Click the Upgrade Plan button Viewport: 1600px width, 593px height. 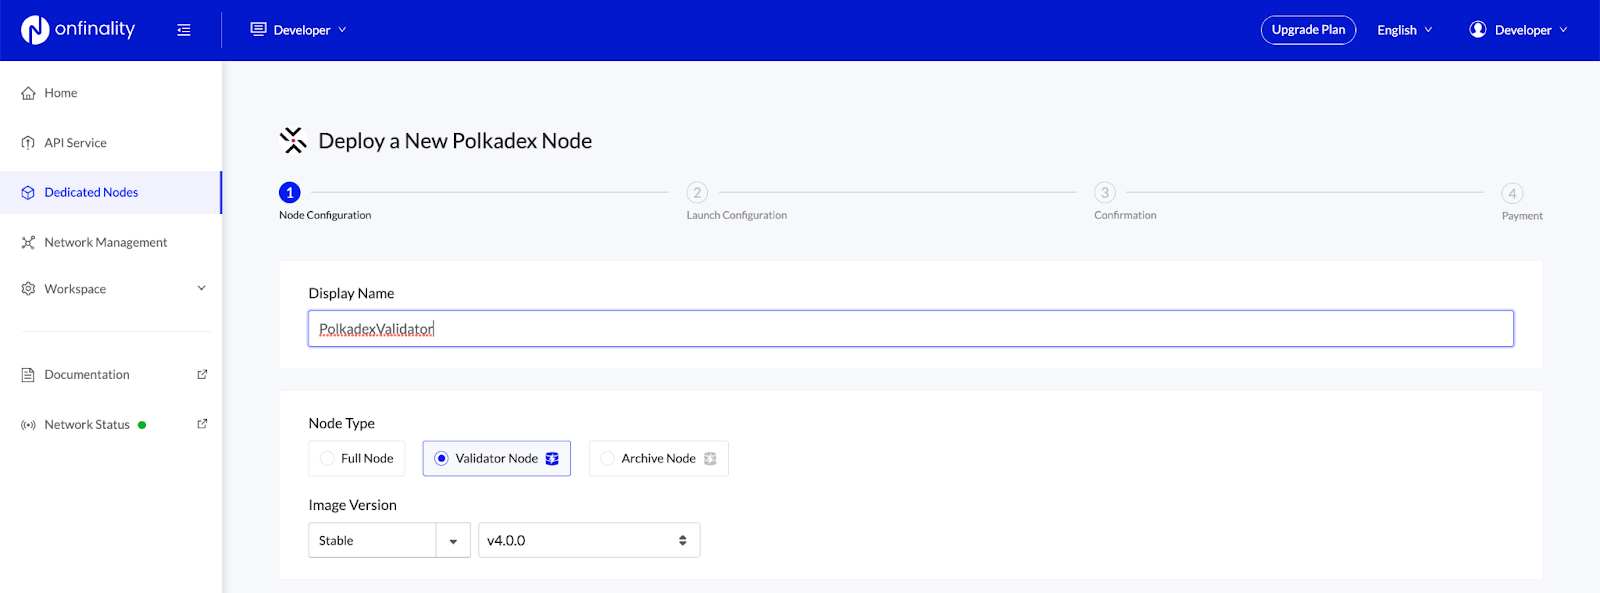(1308, 30)
